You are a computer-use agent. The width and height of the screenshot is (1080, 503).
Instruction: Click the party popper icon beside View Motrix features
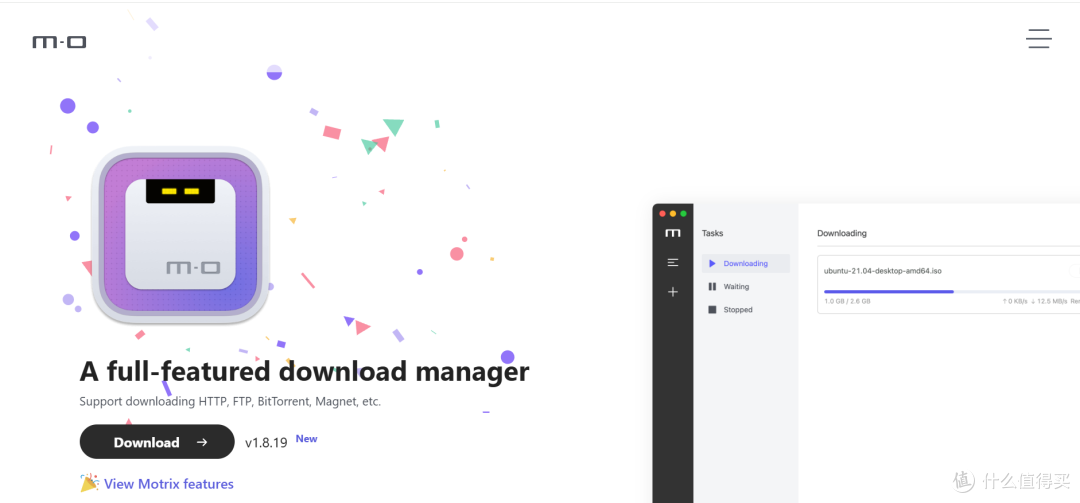point(90,482)
